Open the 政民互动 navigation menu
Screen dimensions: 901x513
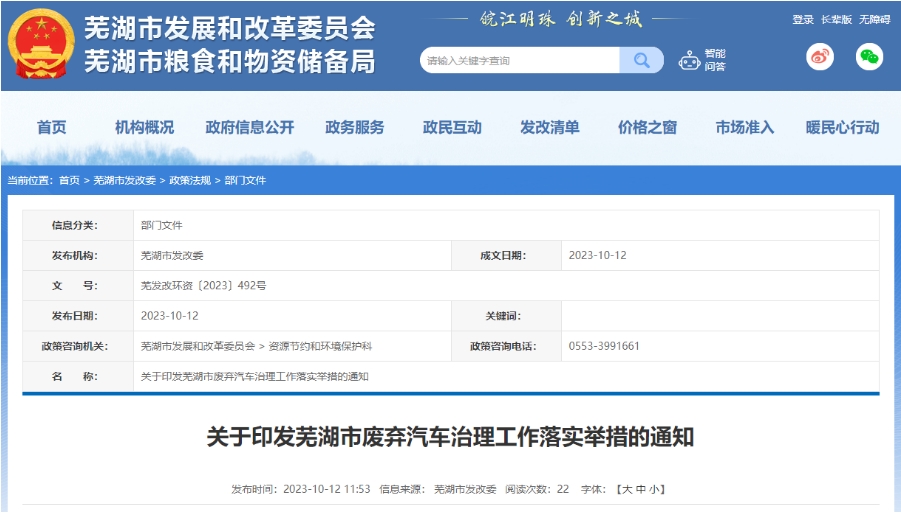452,128
